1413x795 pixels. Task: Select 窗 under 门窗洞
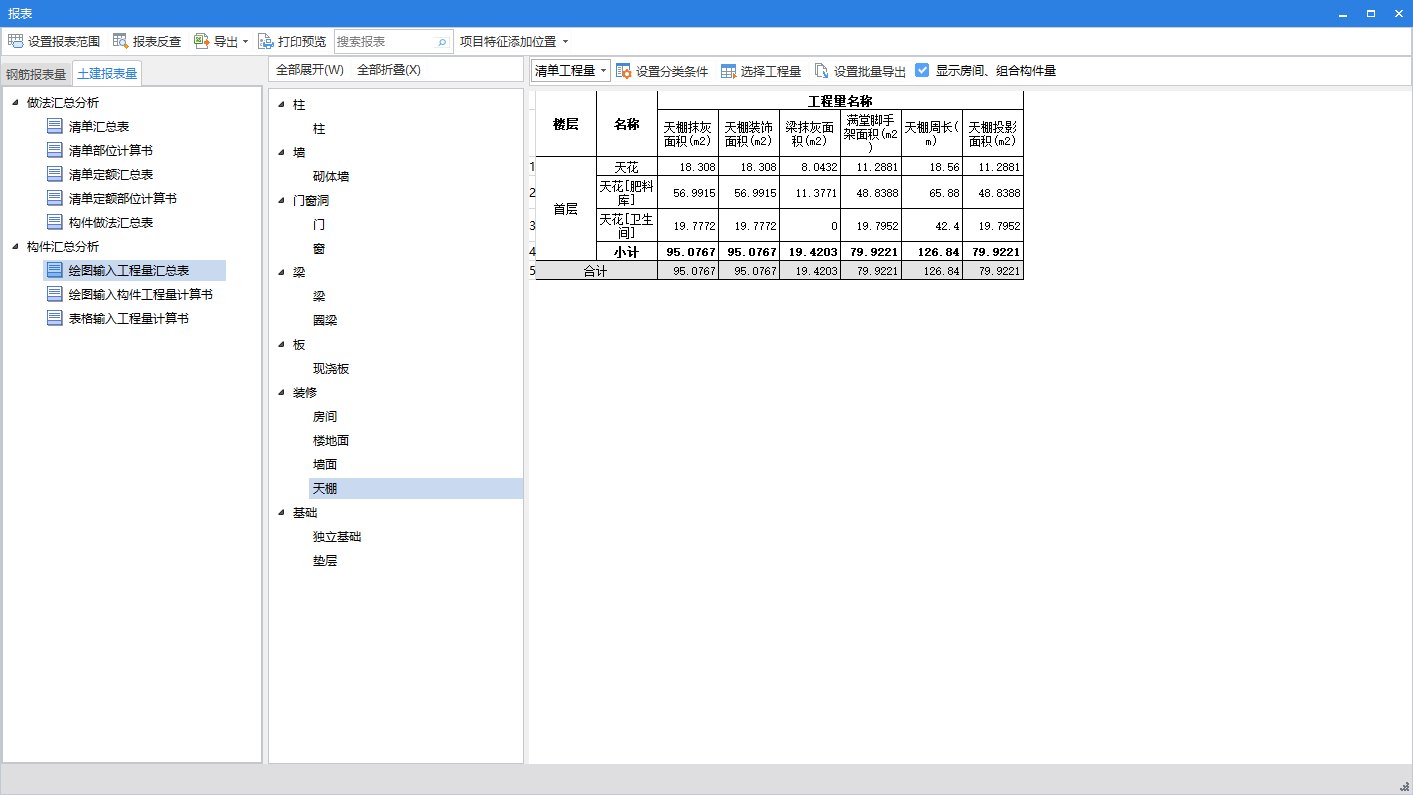coord(319,248)
